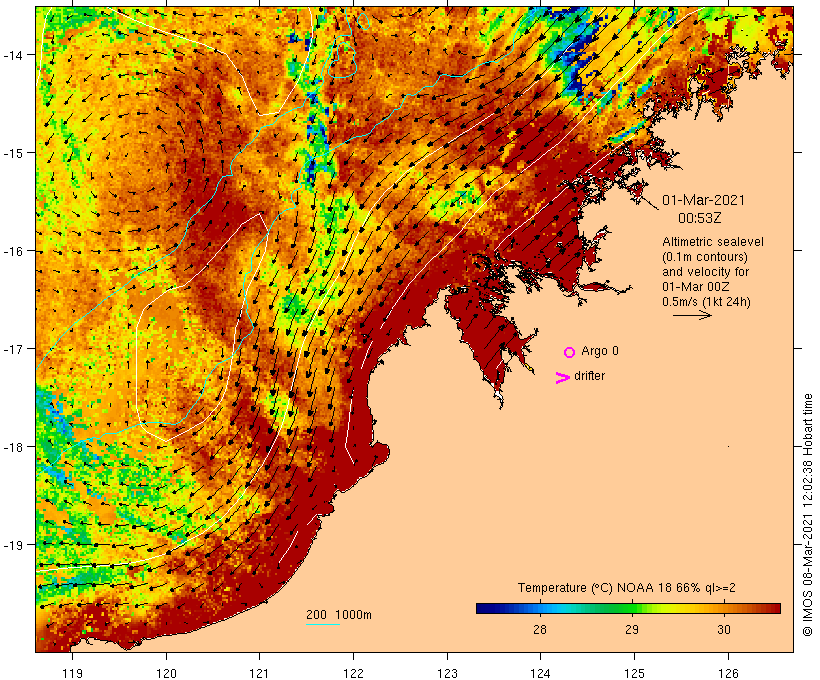820x680 pixels.
Task: Click longitude axis label '122'
Action: [x=354, y=673]
